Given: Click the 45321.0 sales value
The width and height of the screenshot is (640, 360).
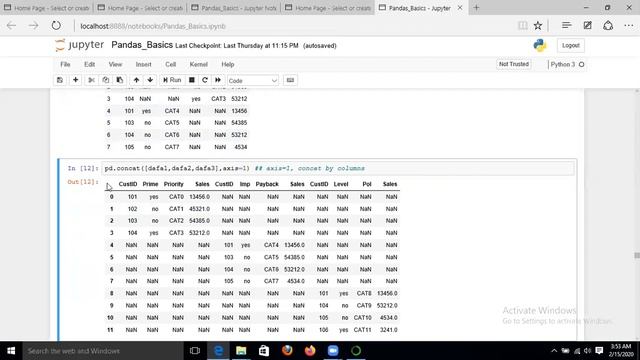Looking at the screenshot, I should pyautogui.click(x=199, y=209).
